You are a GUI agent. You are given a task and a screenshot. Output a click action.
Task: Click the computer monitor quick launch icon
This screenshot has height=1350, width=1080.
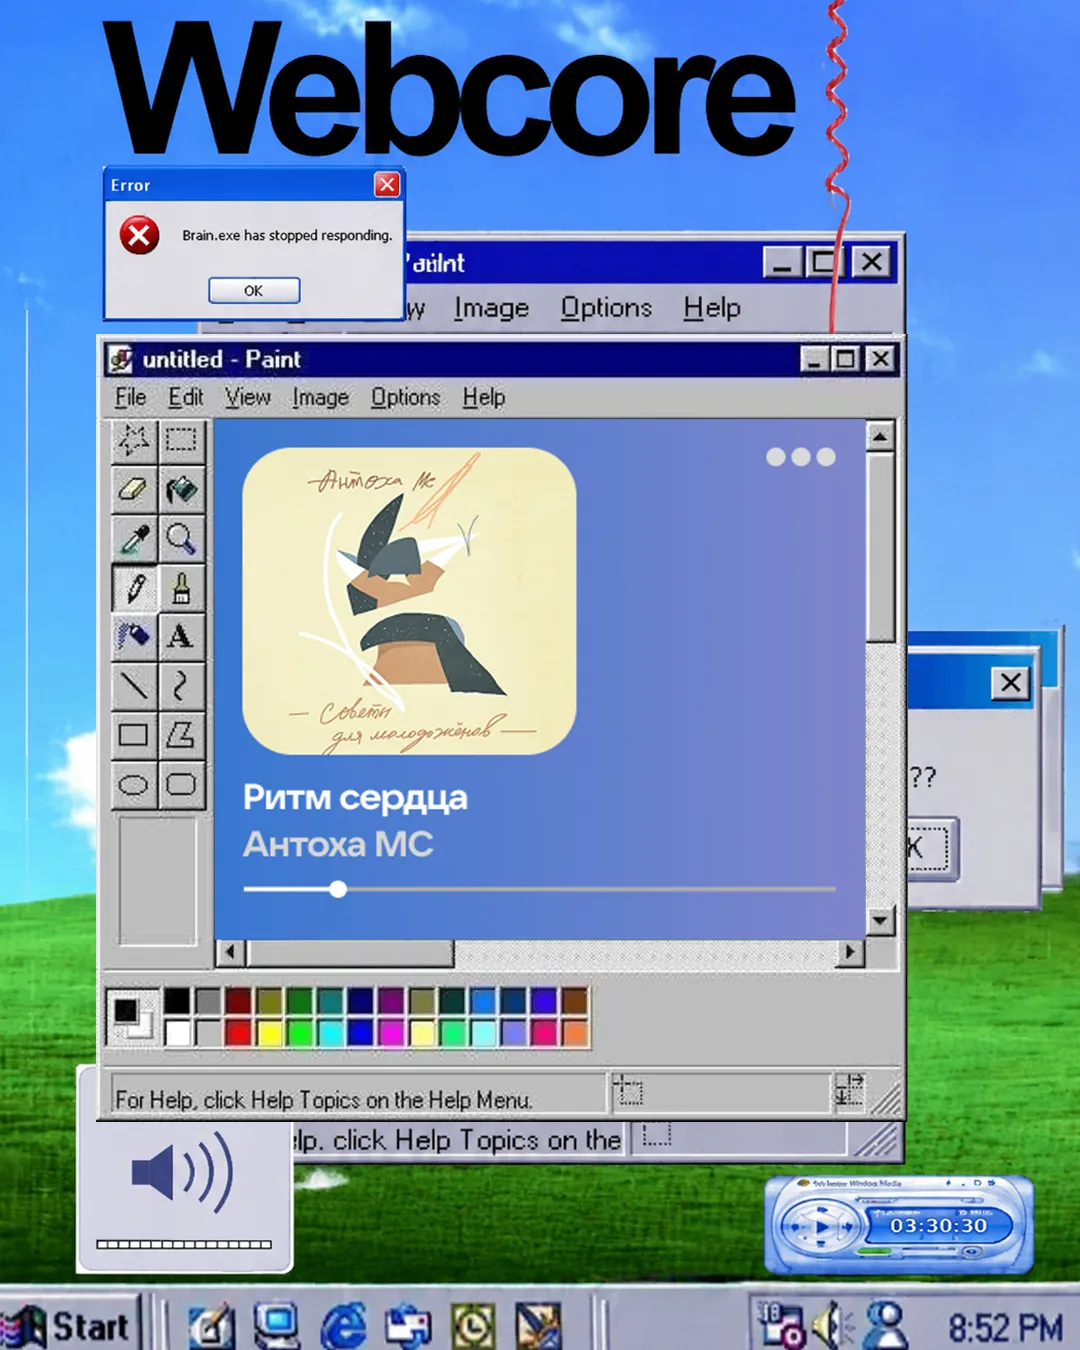277,1326
